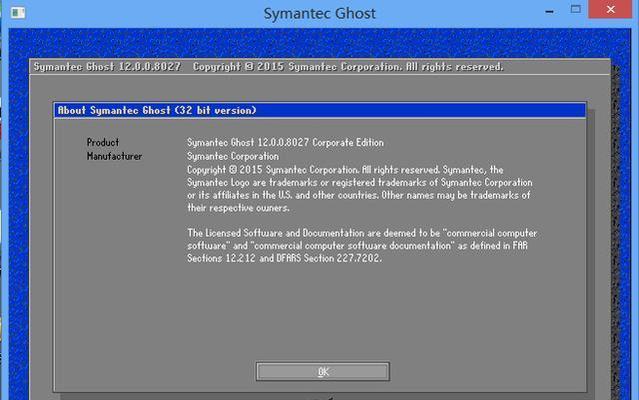Select the 'Manufacturer' label
This screenshot has height=400, width=639.
click(x=115, y=156)
